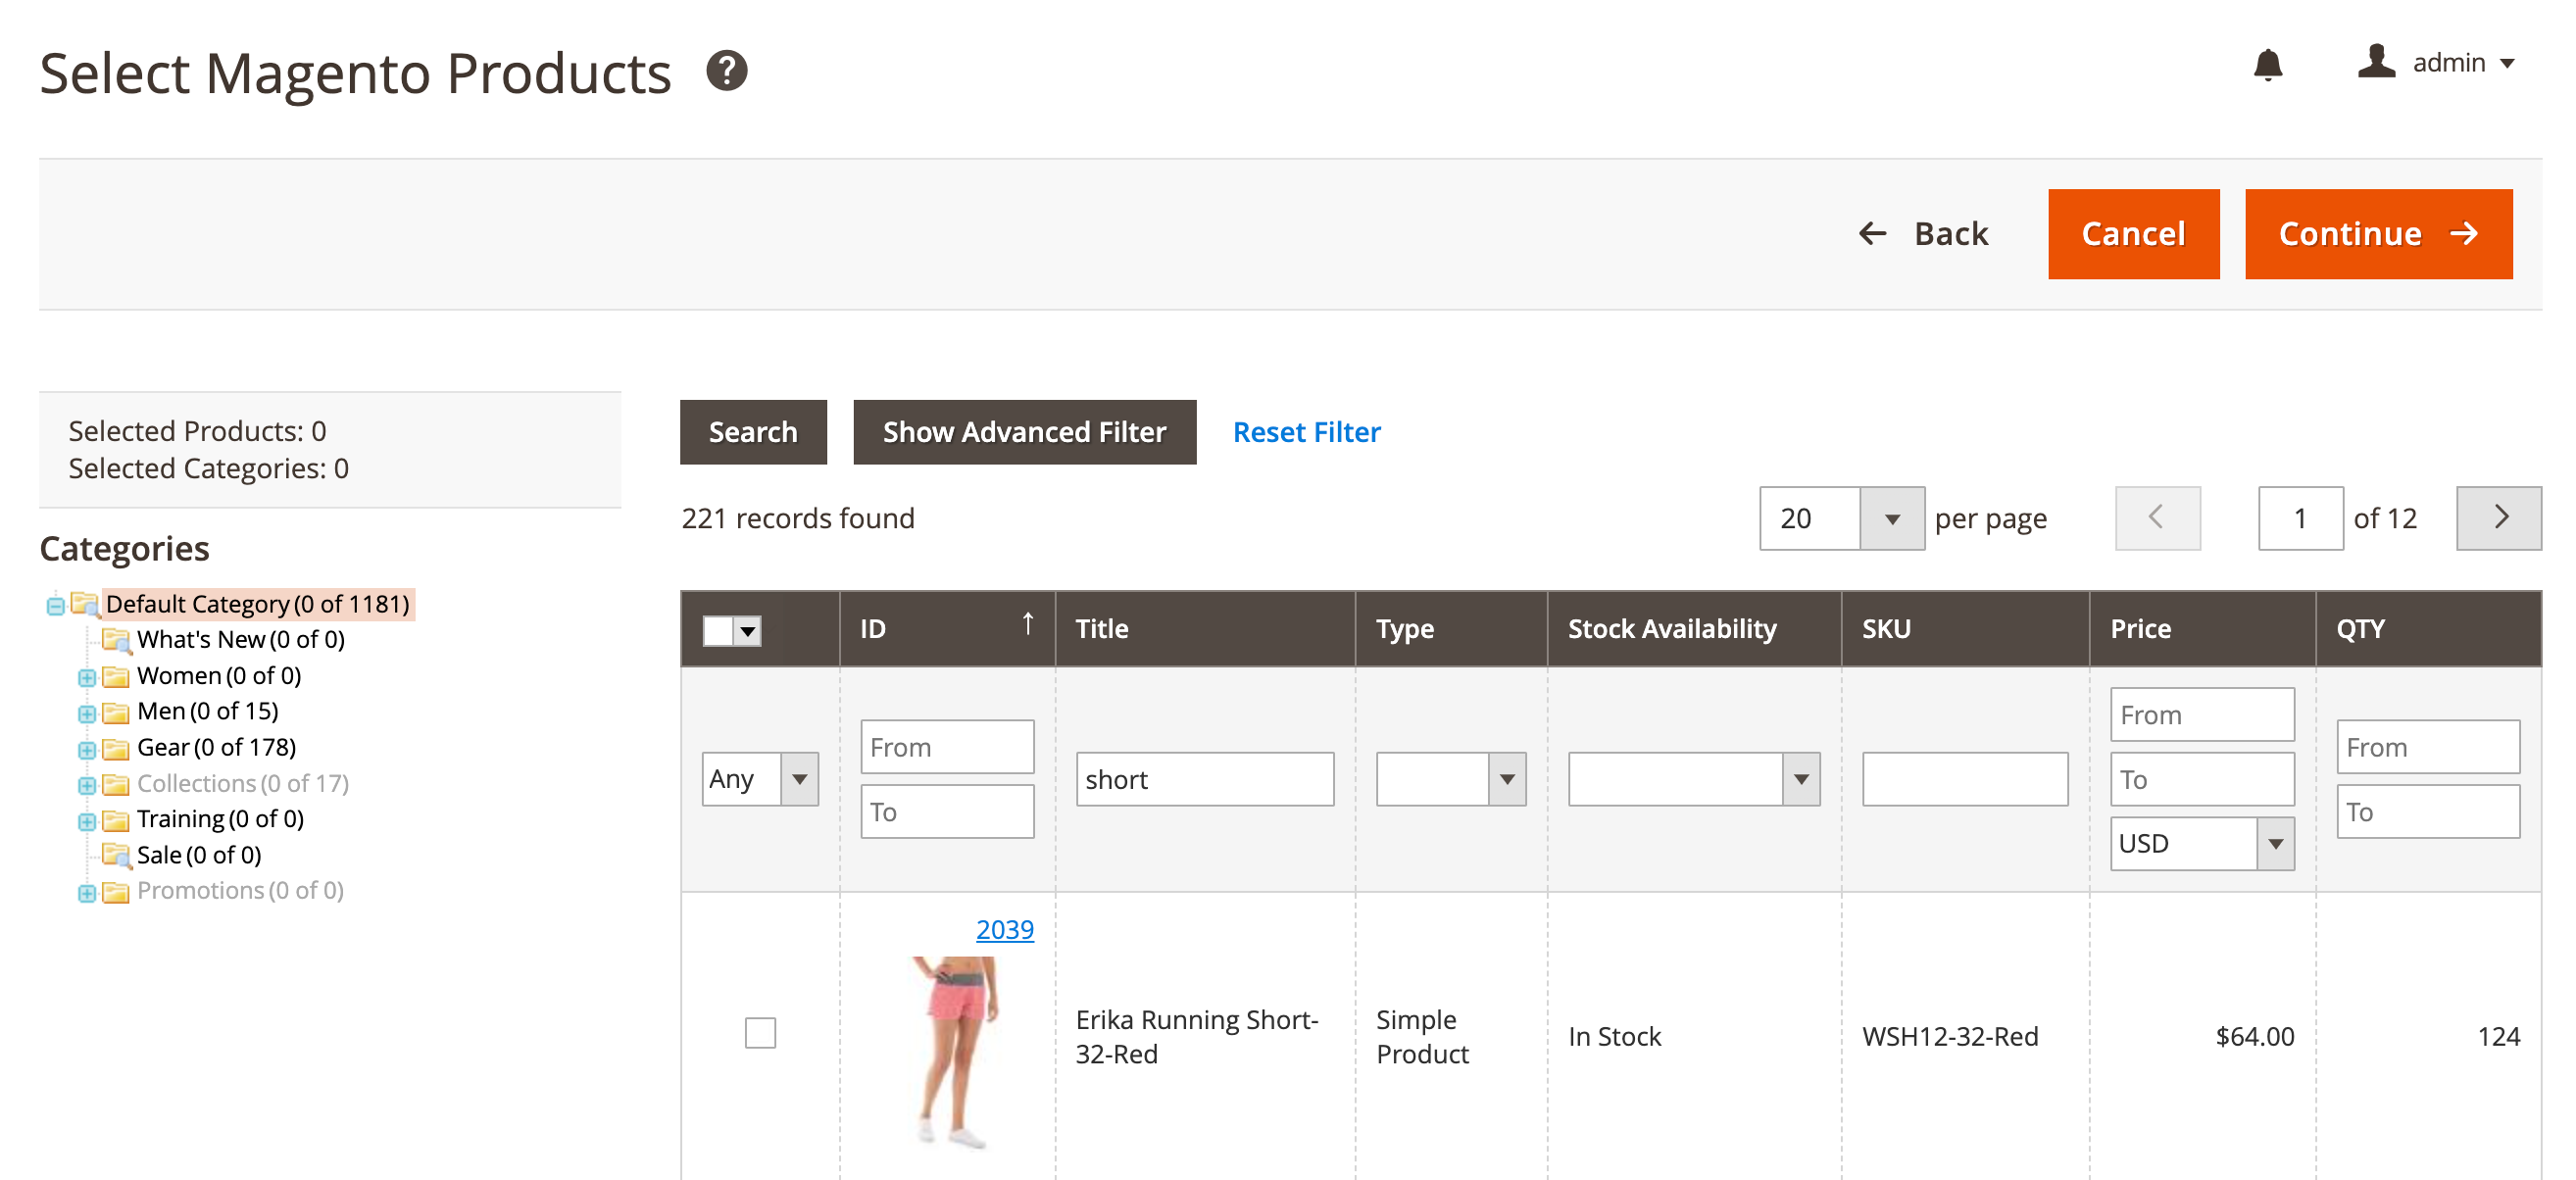Click the back arrow icon near Back
2576x1180 pixels.
pyautogui.click(x=1873, y=233)
